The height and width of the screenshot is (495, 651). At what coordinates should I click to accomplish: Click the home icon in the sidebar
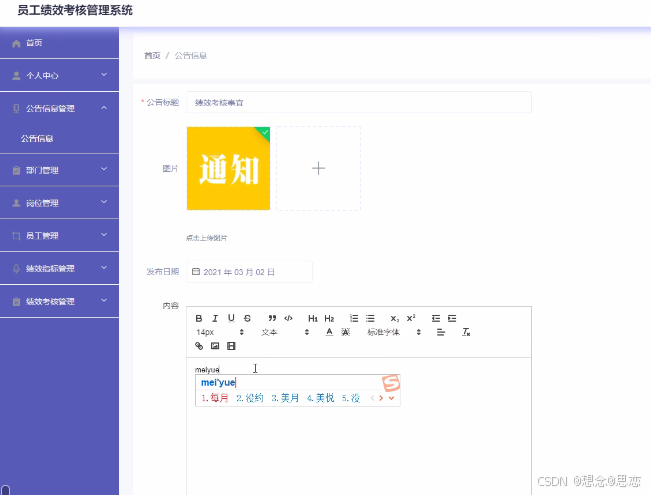click(x=16, y=43)
